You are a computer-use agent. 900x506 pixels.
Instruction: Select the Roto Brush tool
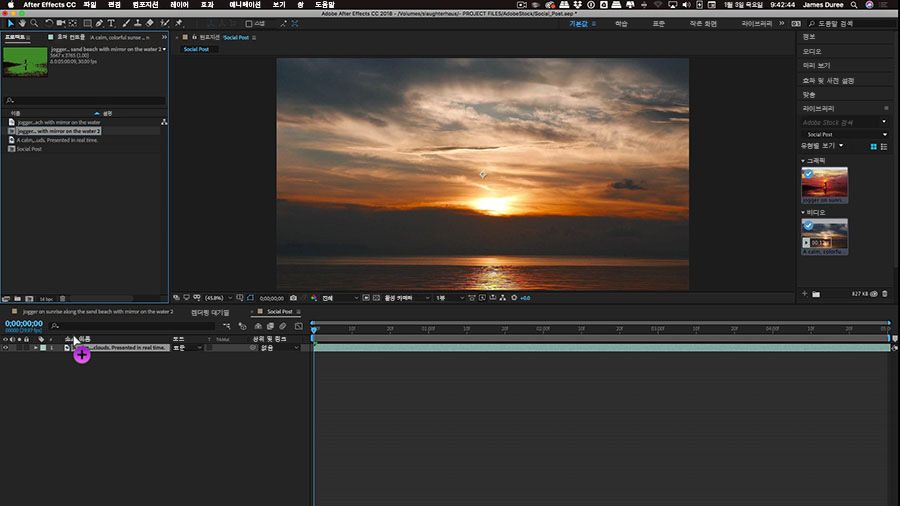point(165,24)
